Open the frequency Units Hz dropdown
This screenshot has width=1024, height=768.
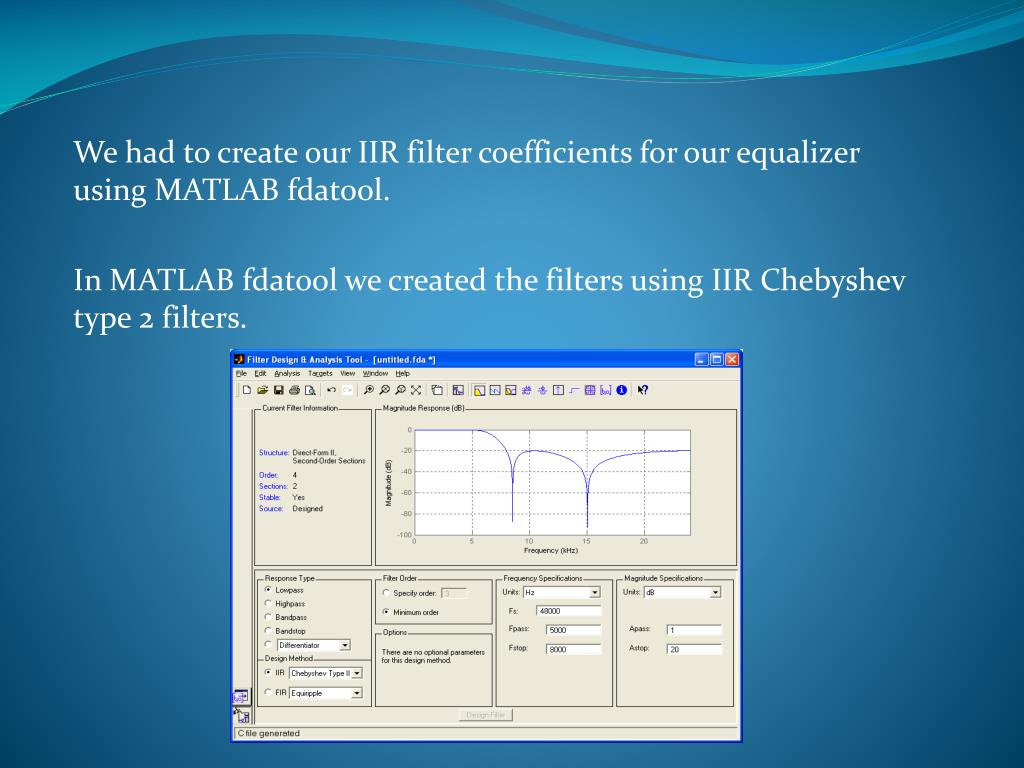[594, 592]
